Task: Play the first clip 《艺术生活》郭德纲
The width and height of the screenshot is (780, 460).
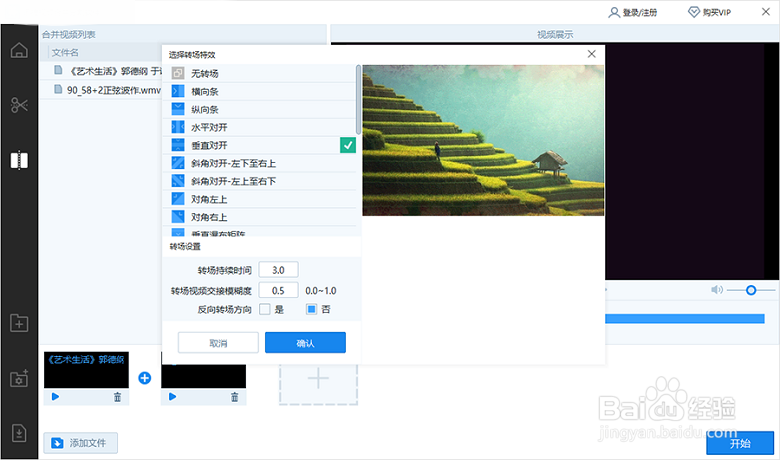Action: [55, 396]
